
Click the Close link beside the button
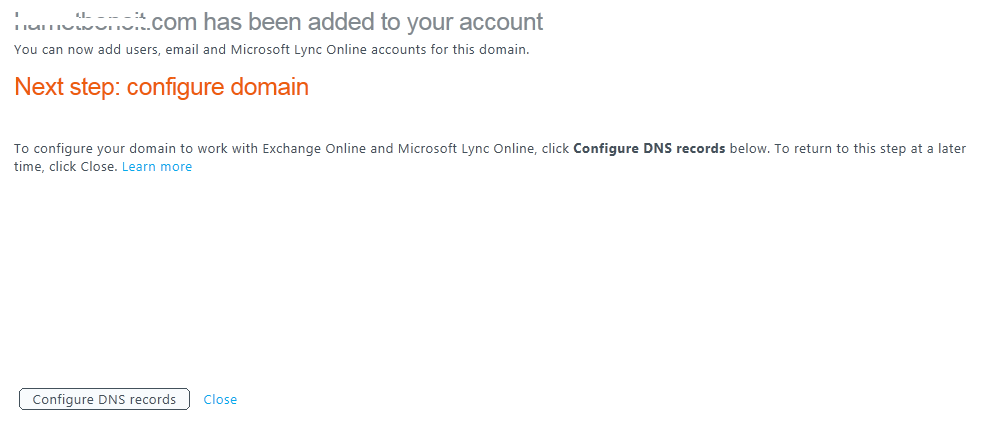[x=220, y=400]
